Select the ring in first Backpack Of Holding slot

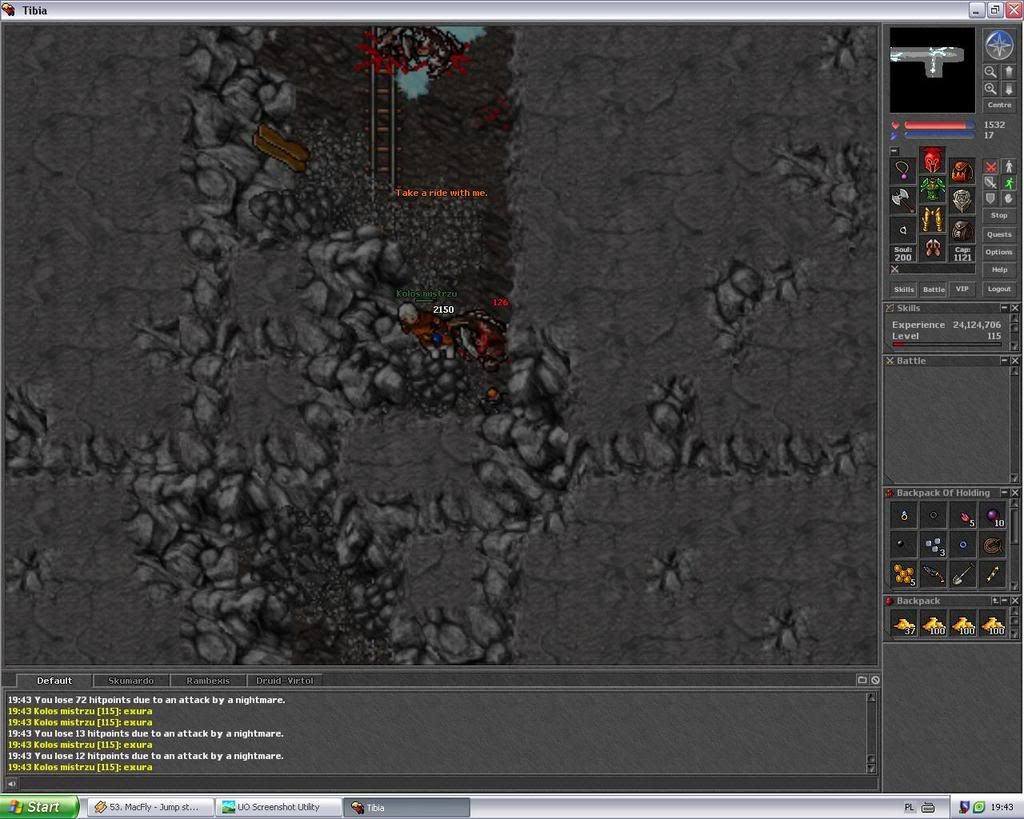tap(904, 515)
